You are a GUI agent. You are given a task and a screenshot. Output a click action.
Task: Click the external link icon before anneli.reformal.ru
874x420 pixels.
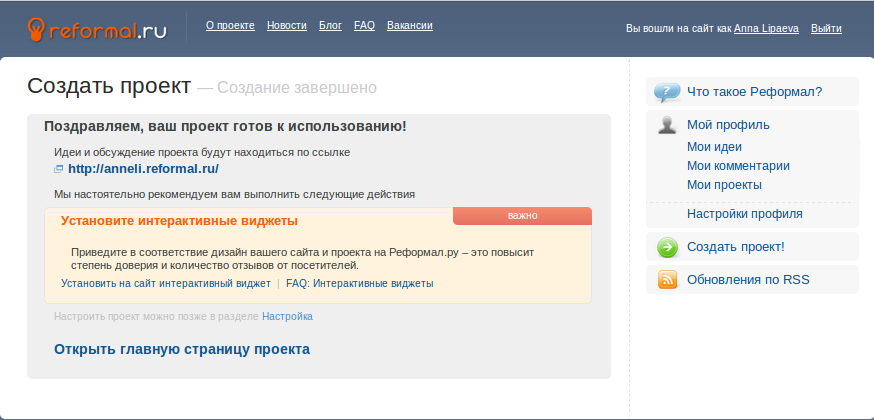(59, 170)
